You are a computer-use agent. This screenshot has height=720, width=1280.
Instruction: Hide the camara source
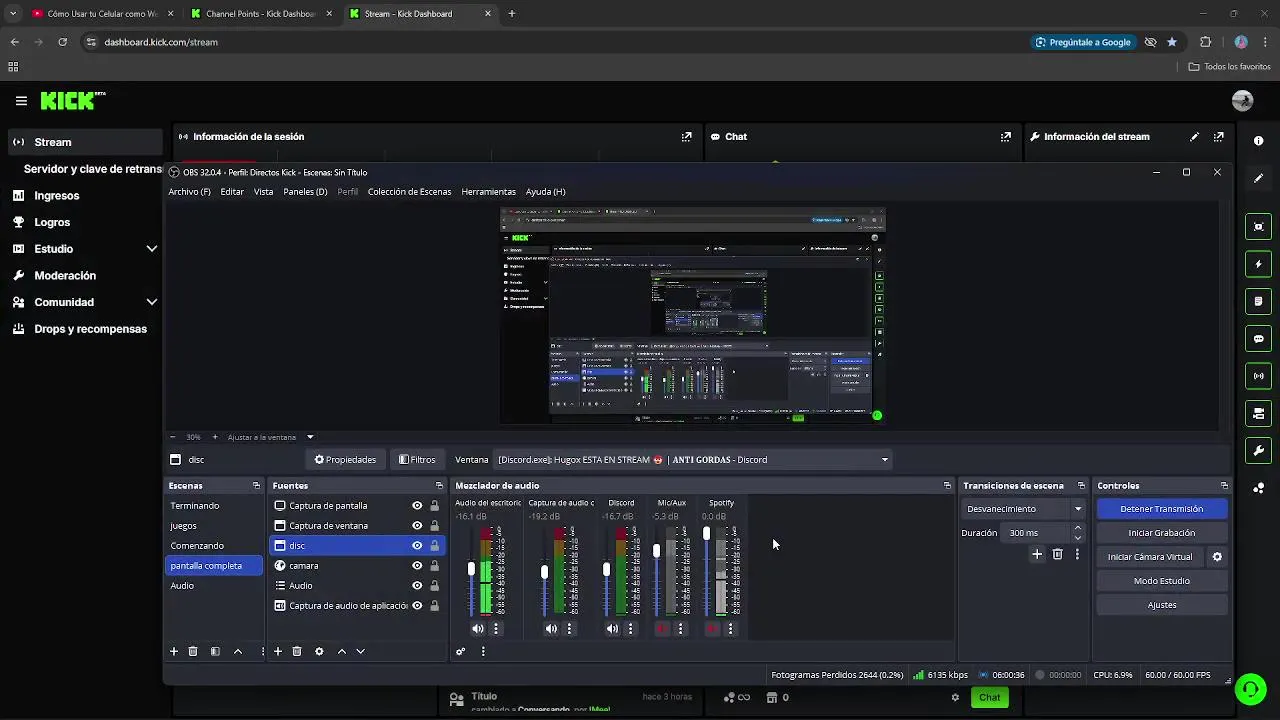click(x=417, y=566)
